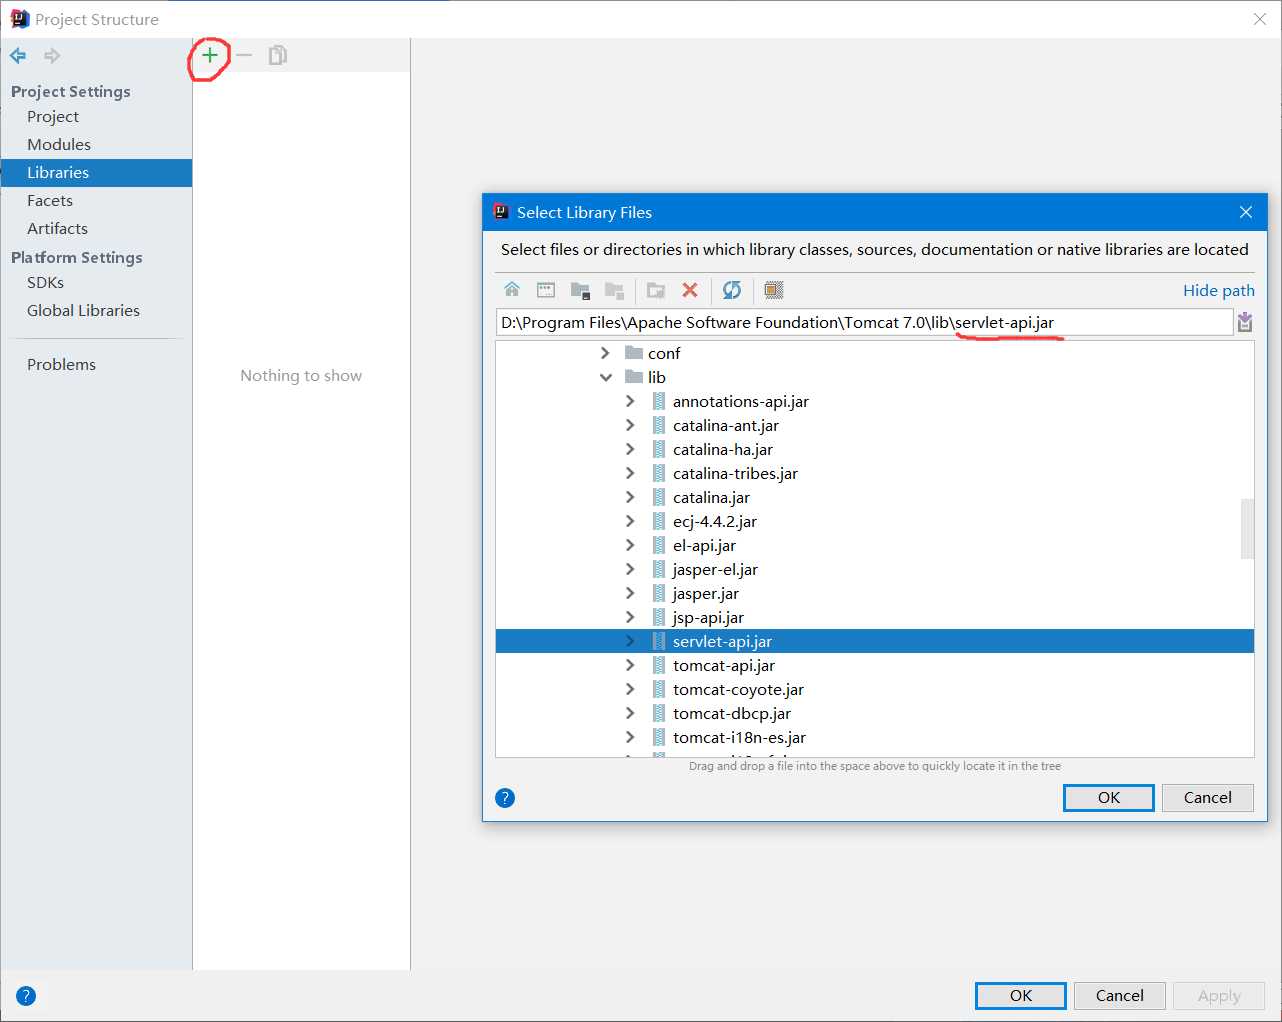Viewport: 1282px width, 1022px height.
Task: Click the green plus New Project Library icon
Action: pyautogui.click(x=209, y=55)
